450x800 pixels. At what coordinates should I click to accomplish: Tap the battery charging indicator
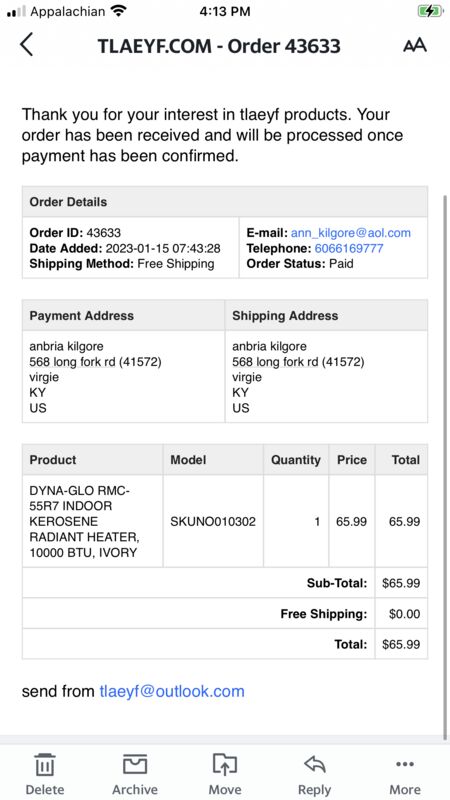[x=431, y=11]
